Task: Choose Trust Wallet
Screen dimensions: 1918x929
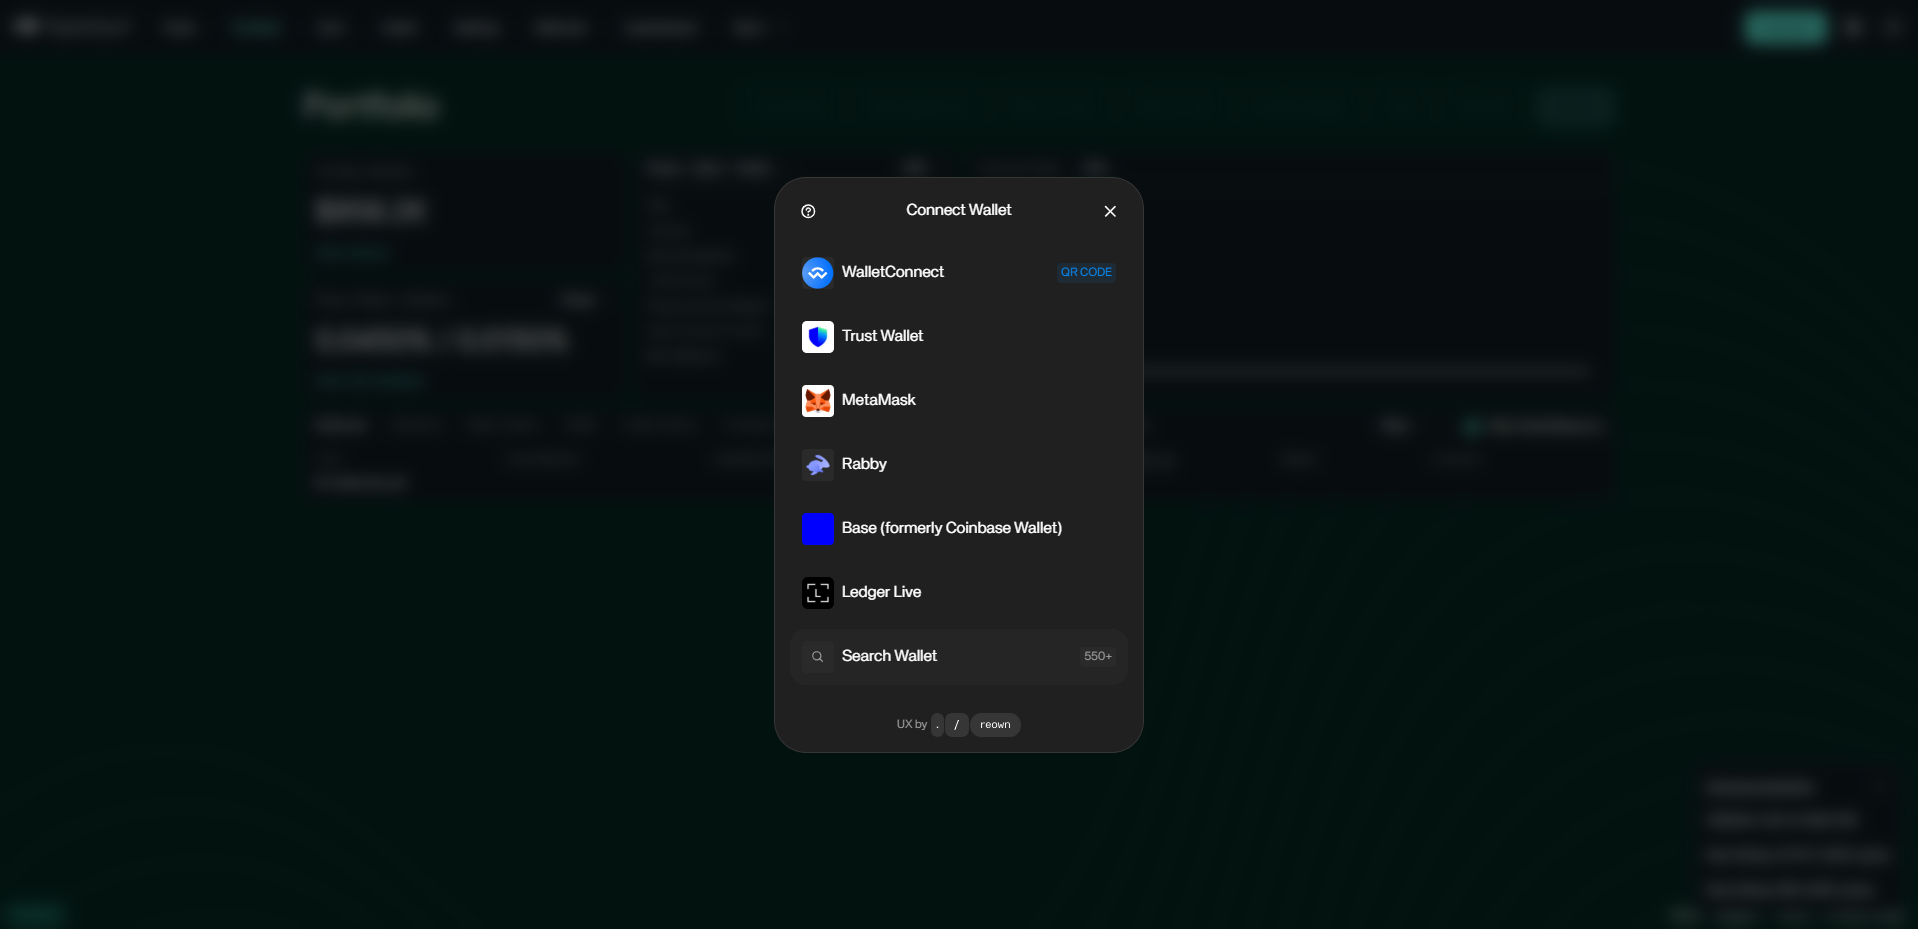Action: tap(959, 337)
